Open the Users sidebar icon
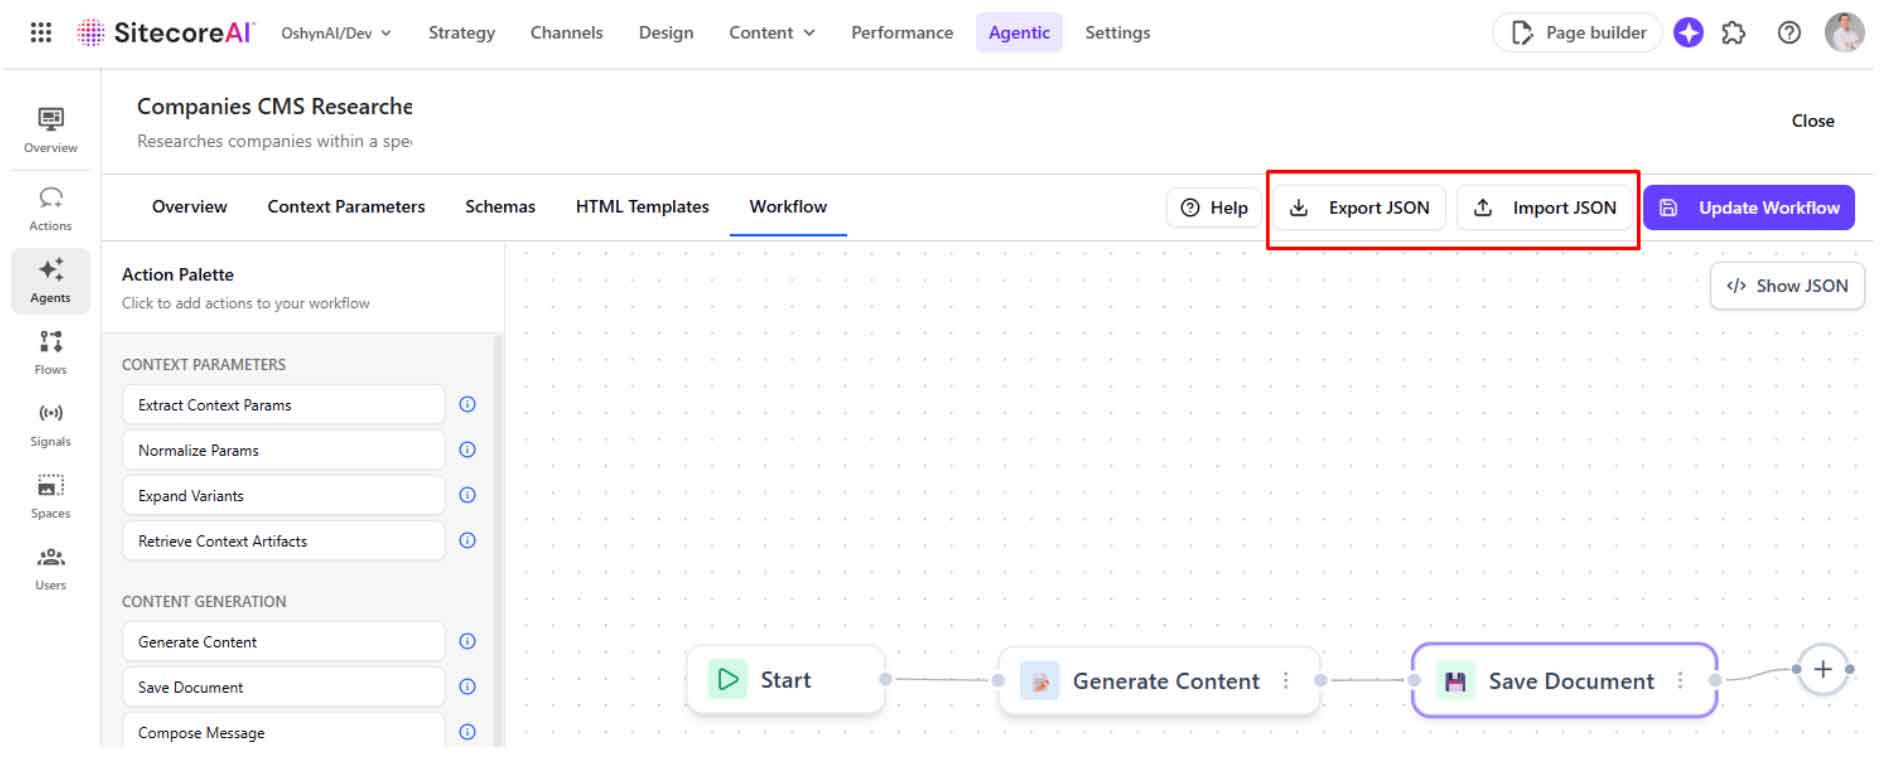 [50, 569]
